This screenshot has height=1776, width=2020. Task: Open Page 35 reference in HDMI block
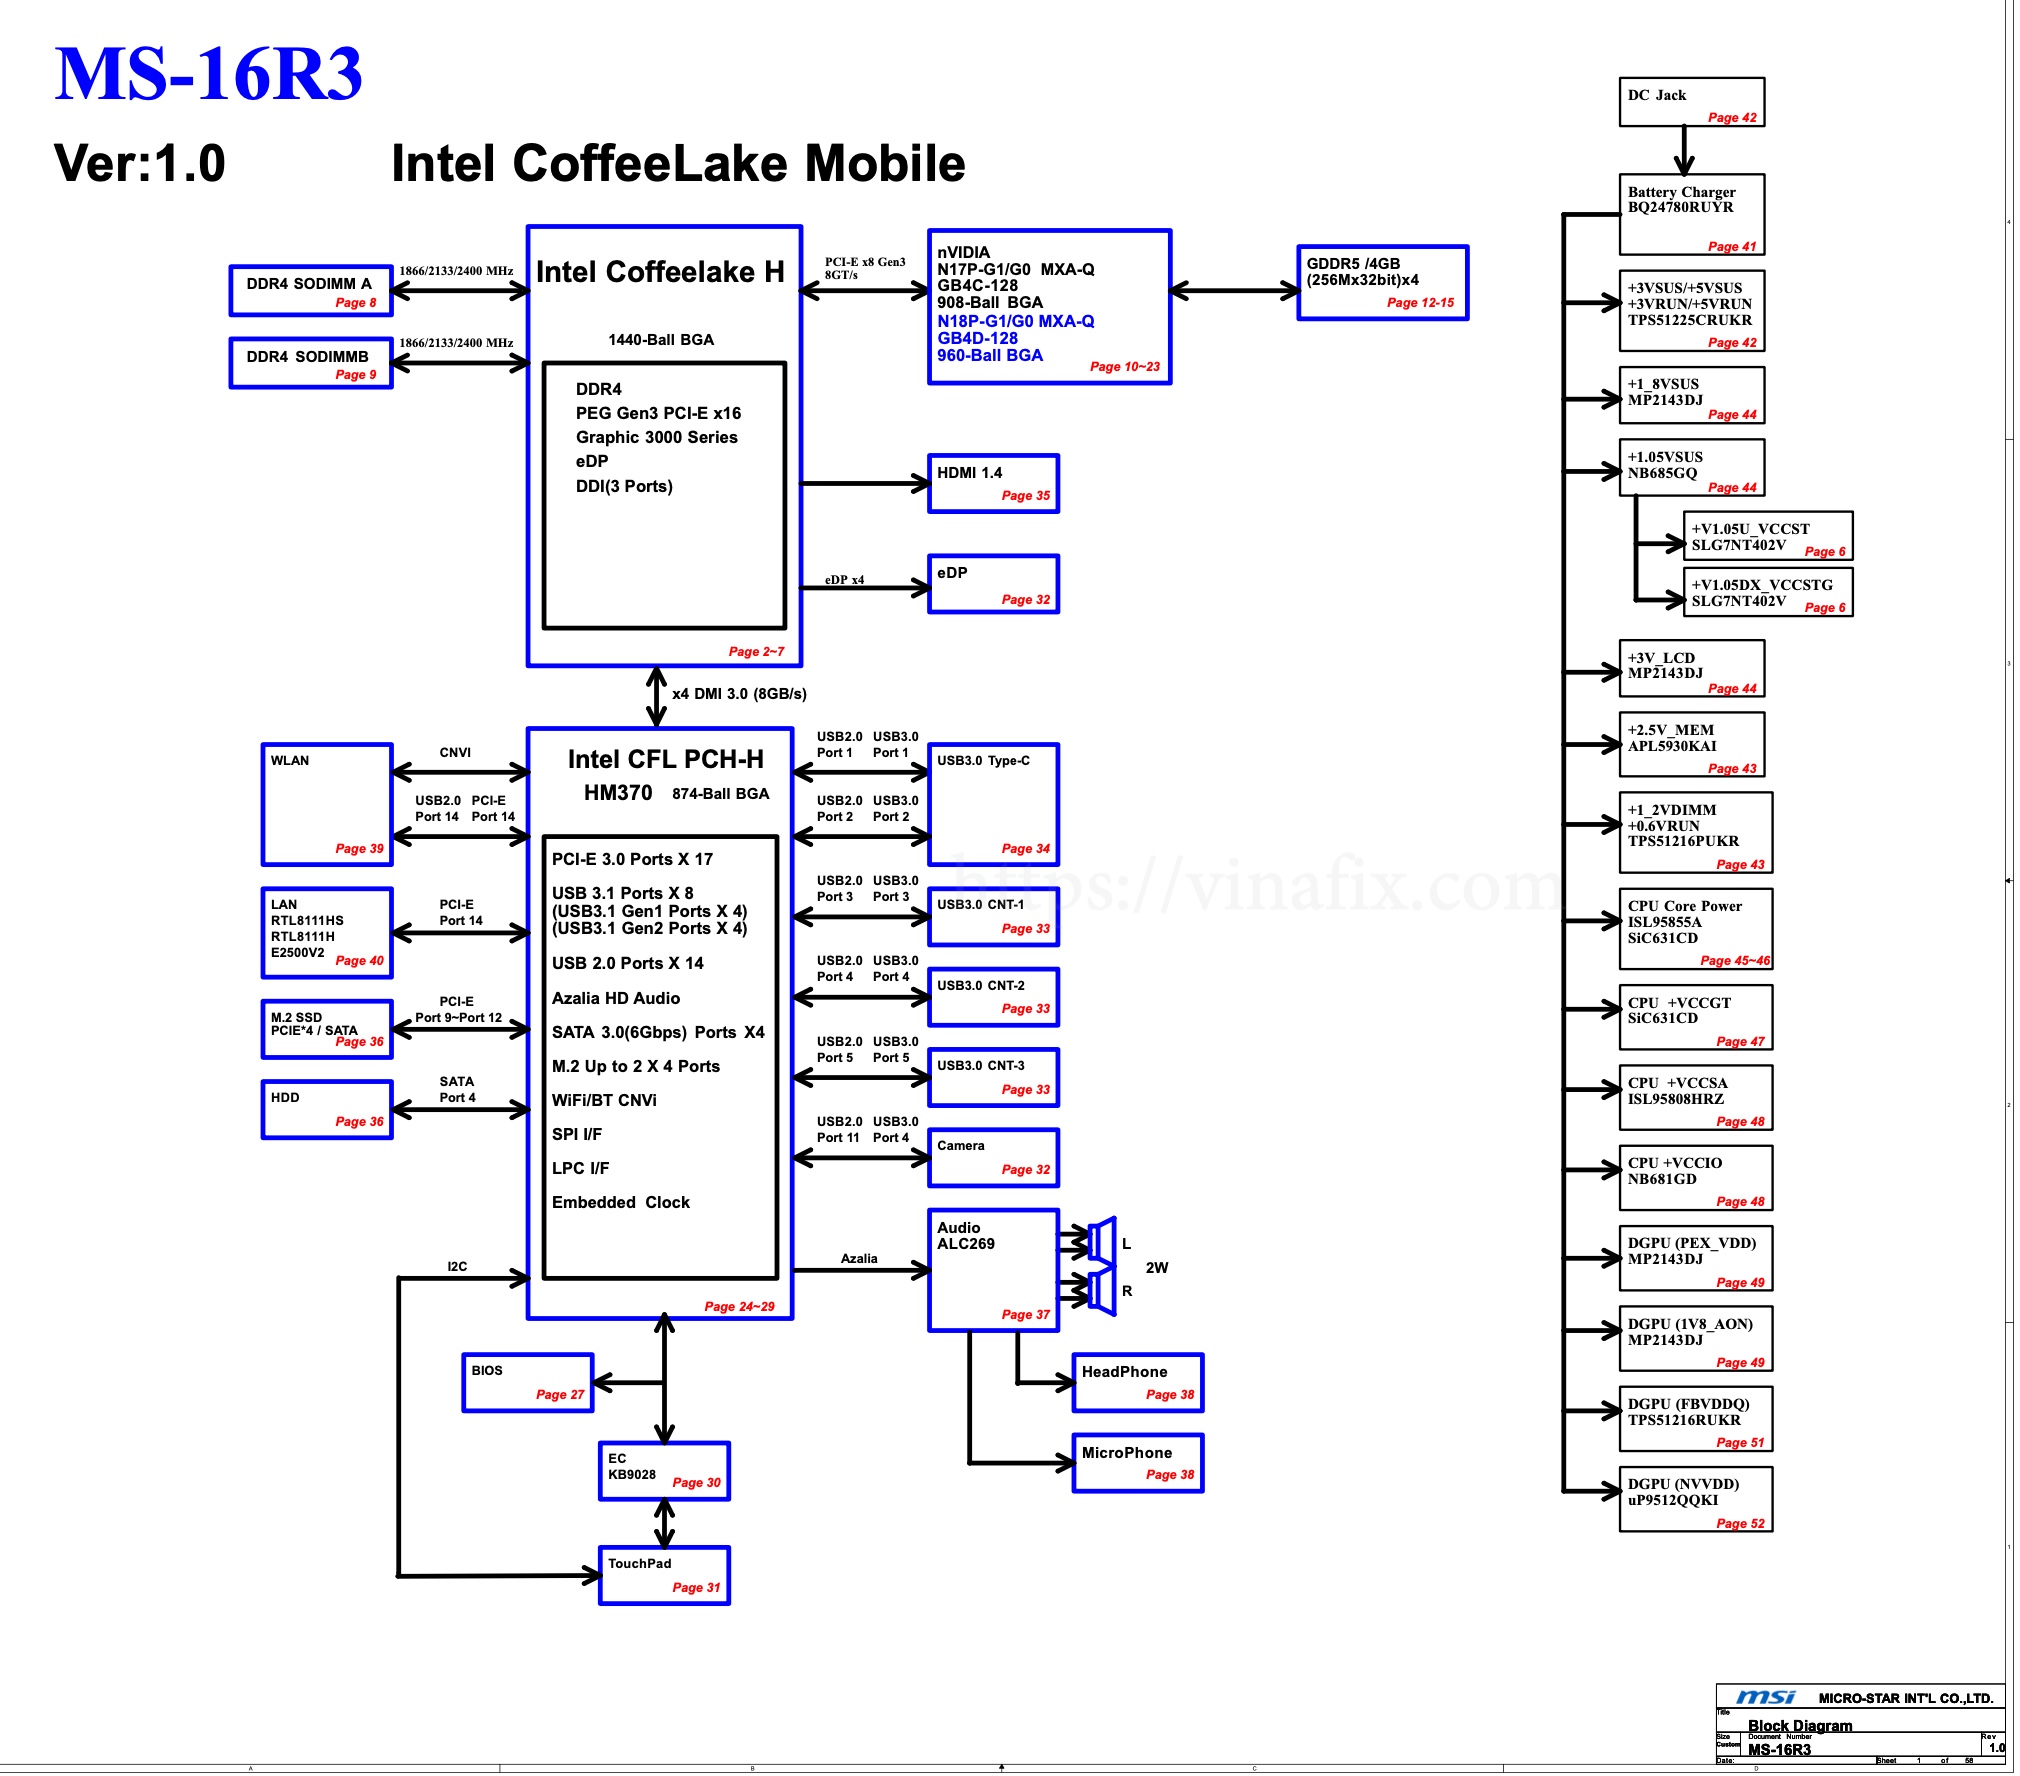(1027, 495)
